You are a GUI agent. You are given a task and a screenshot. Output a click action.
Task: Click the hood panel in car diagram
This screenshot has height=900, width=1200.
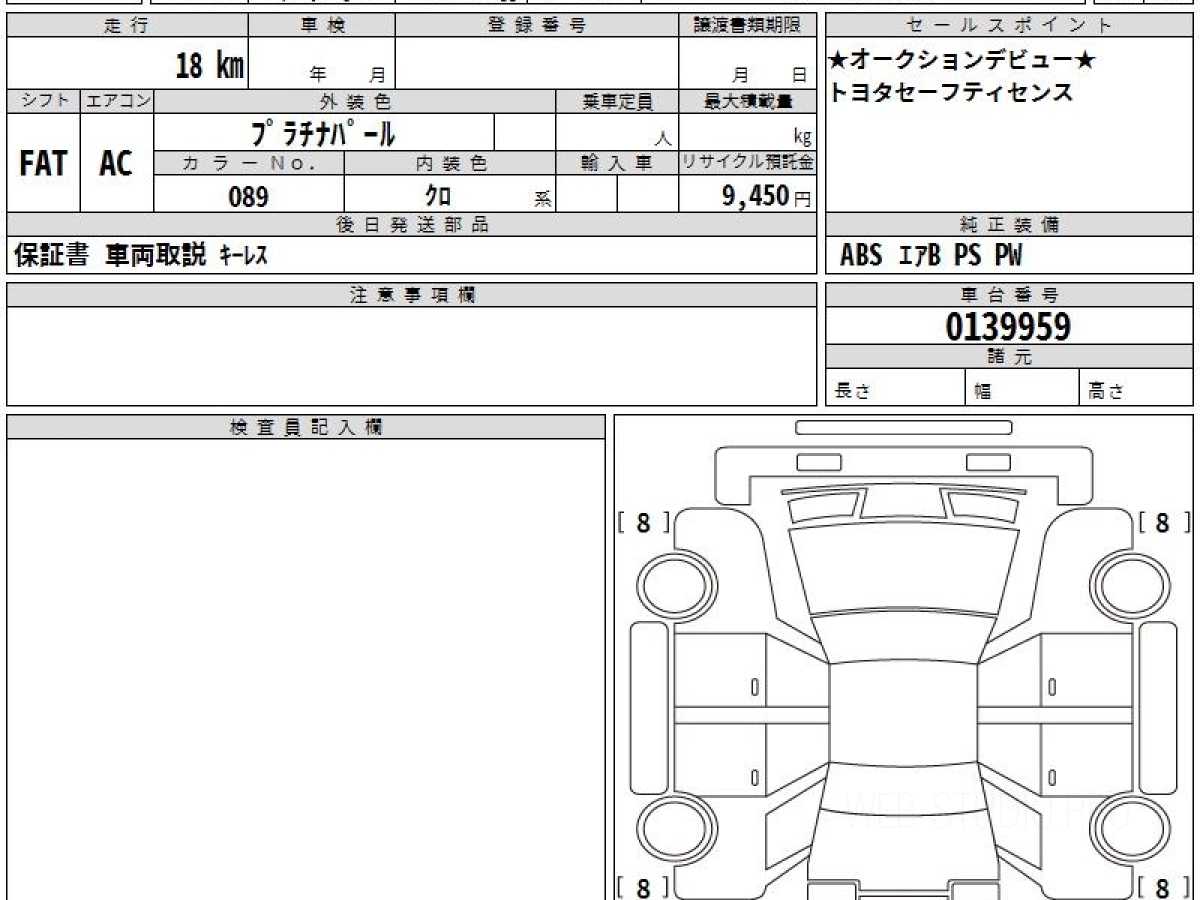click(903, 571)
